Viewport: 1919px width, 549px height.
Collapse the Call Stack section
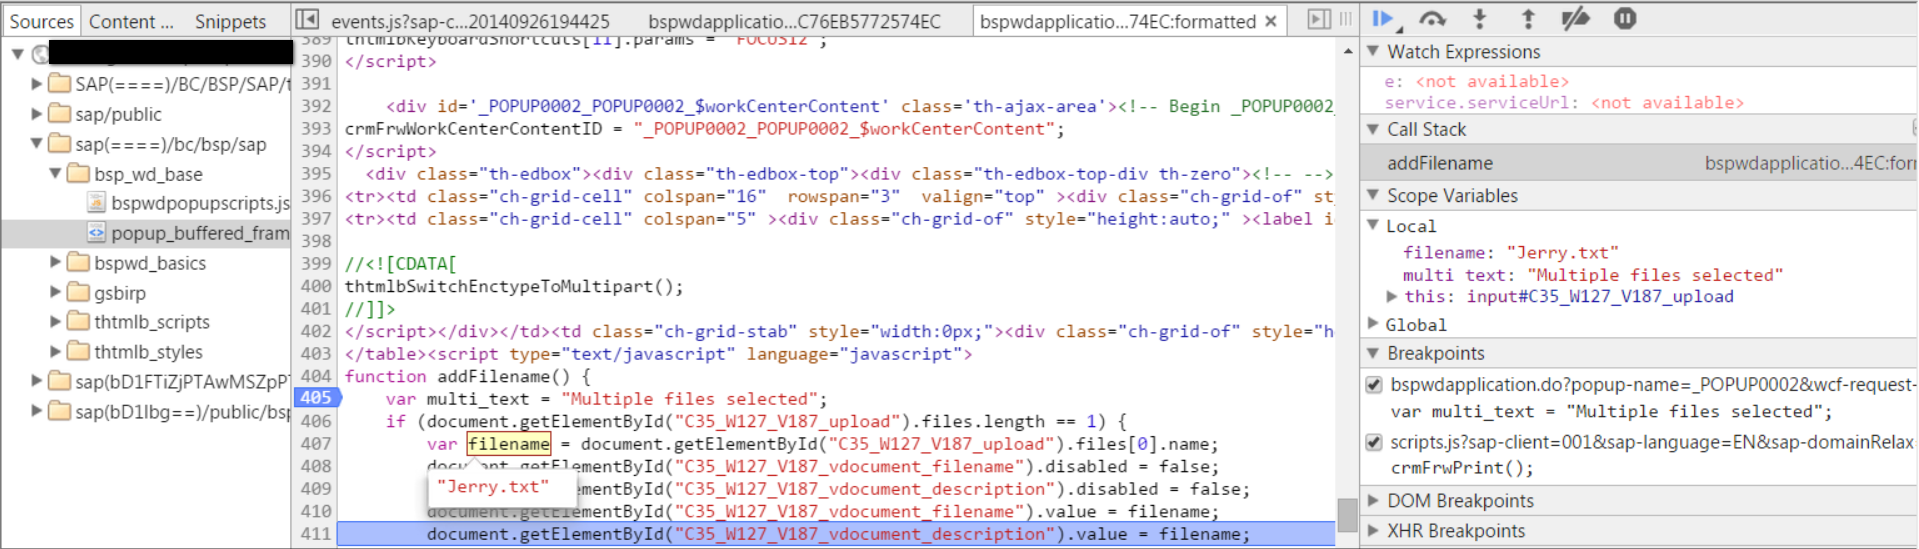coord(1373,129)
